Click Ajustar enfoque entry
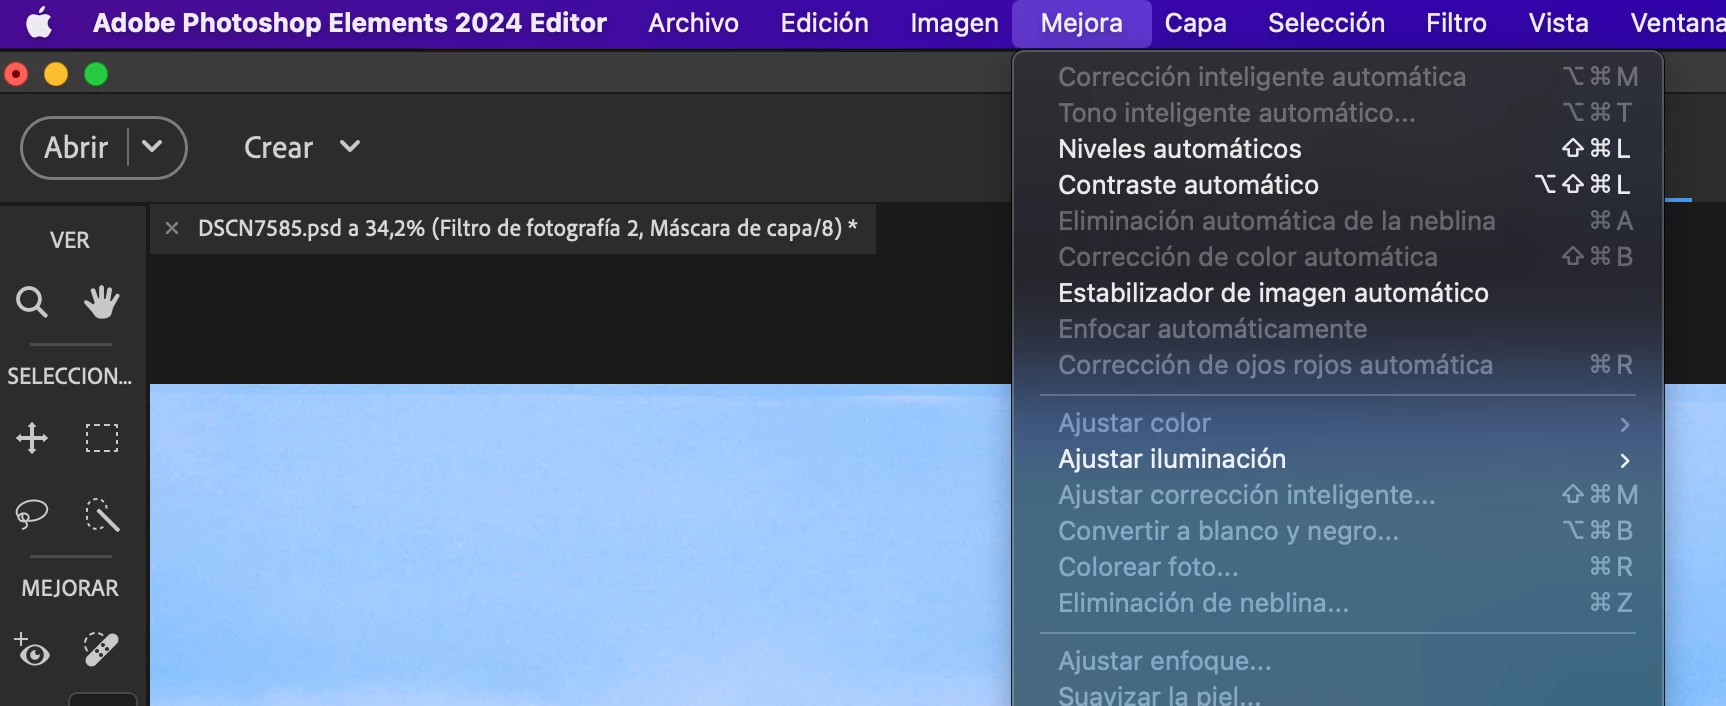Image resolution: width=1726 pixels, height=706 pixels. 1338,661
